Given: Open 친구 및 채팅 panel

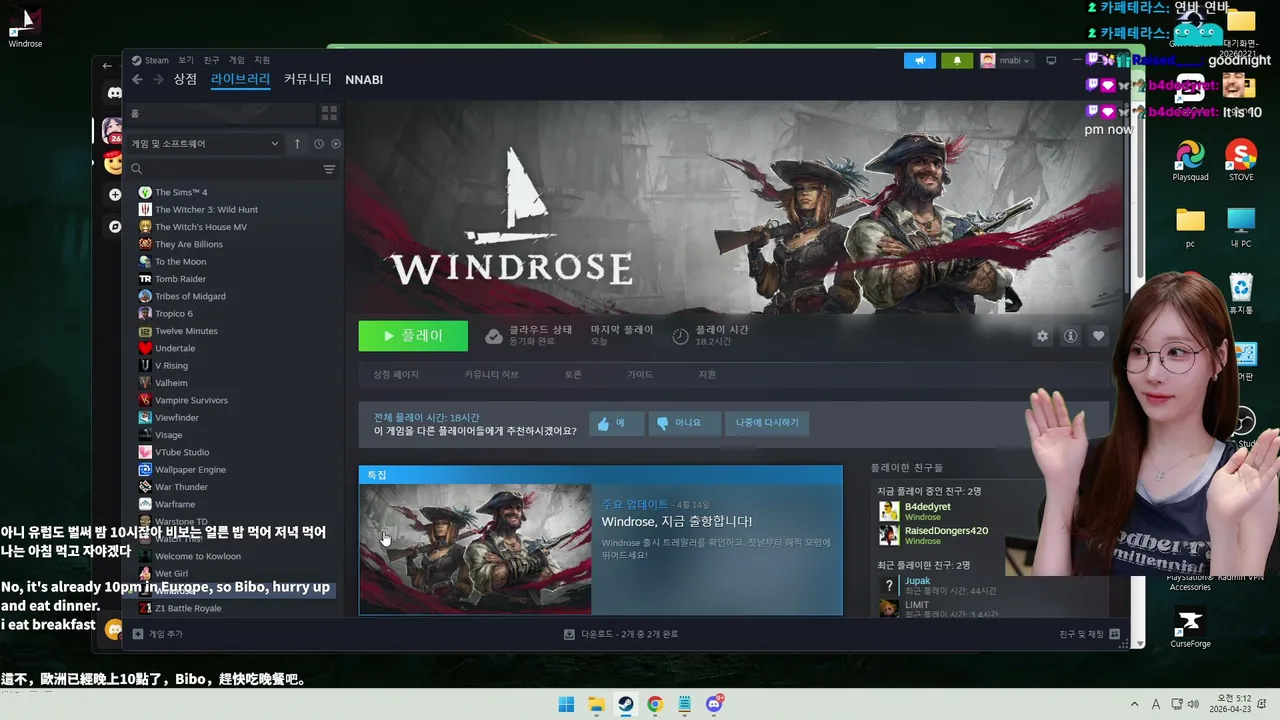Looking at the screenshot, I should click(x=1090, y=634).
